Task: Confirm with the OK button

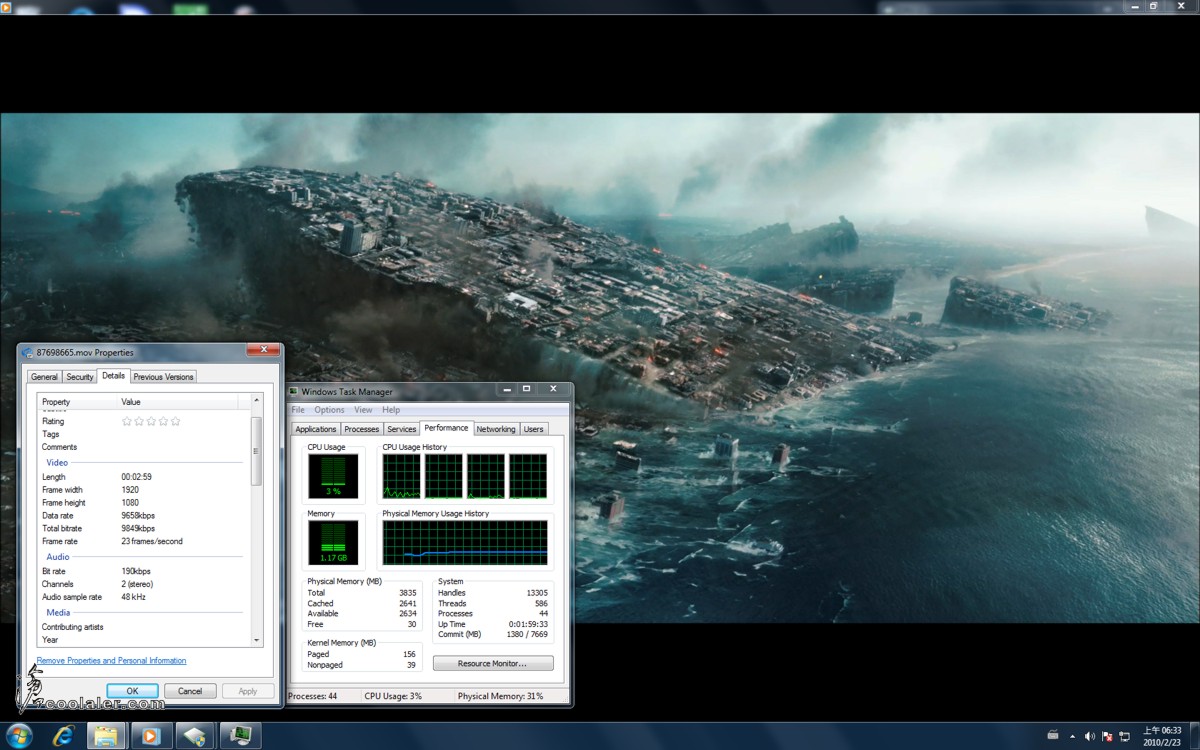Action: click(x=132, y=691)
